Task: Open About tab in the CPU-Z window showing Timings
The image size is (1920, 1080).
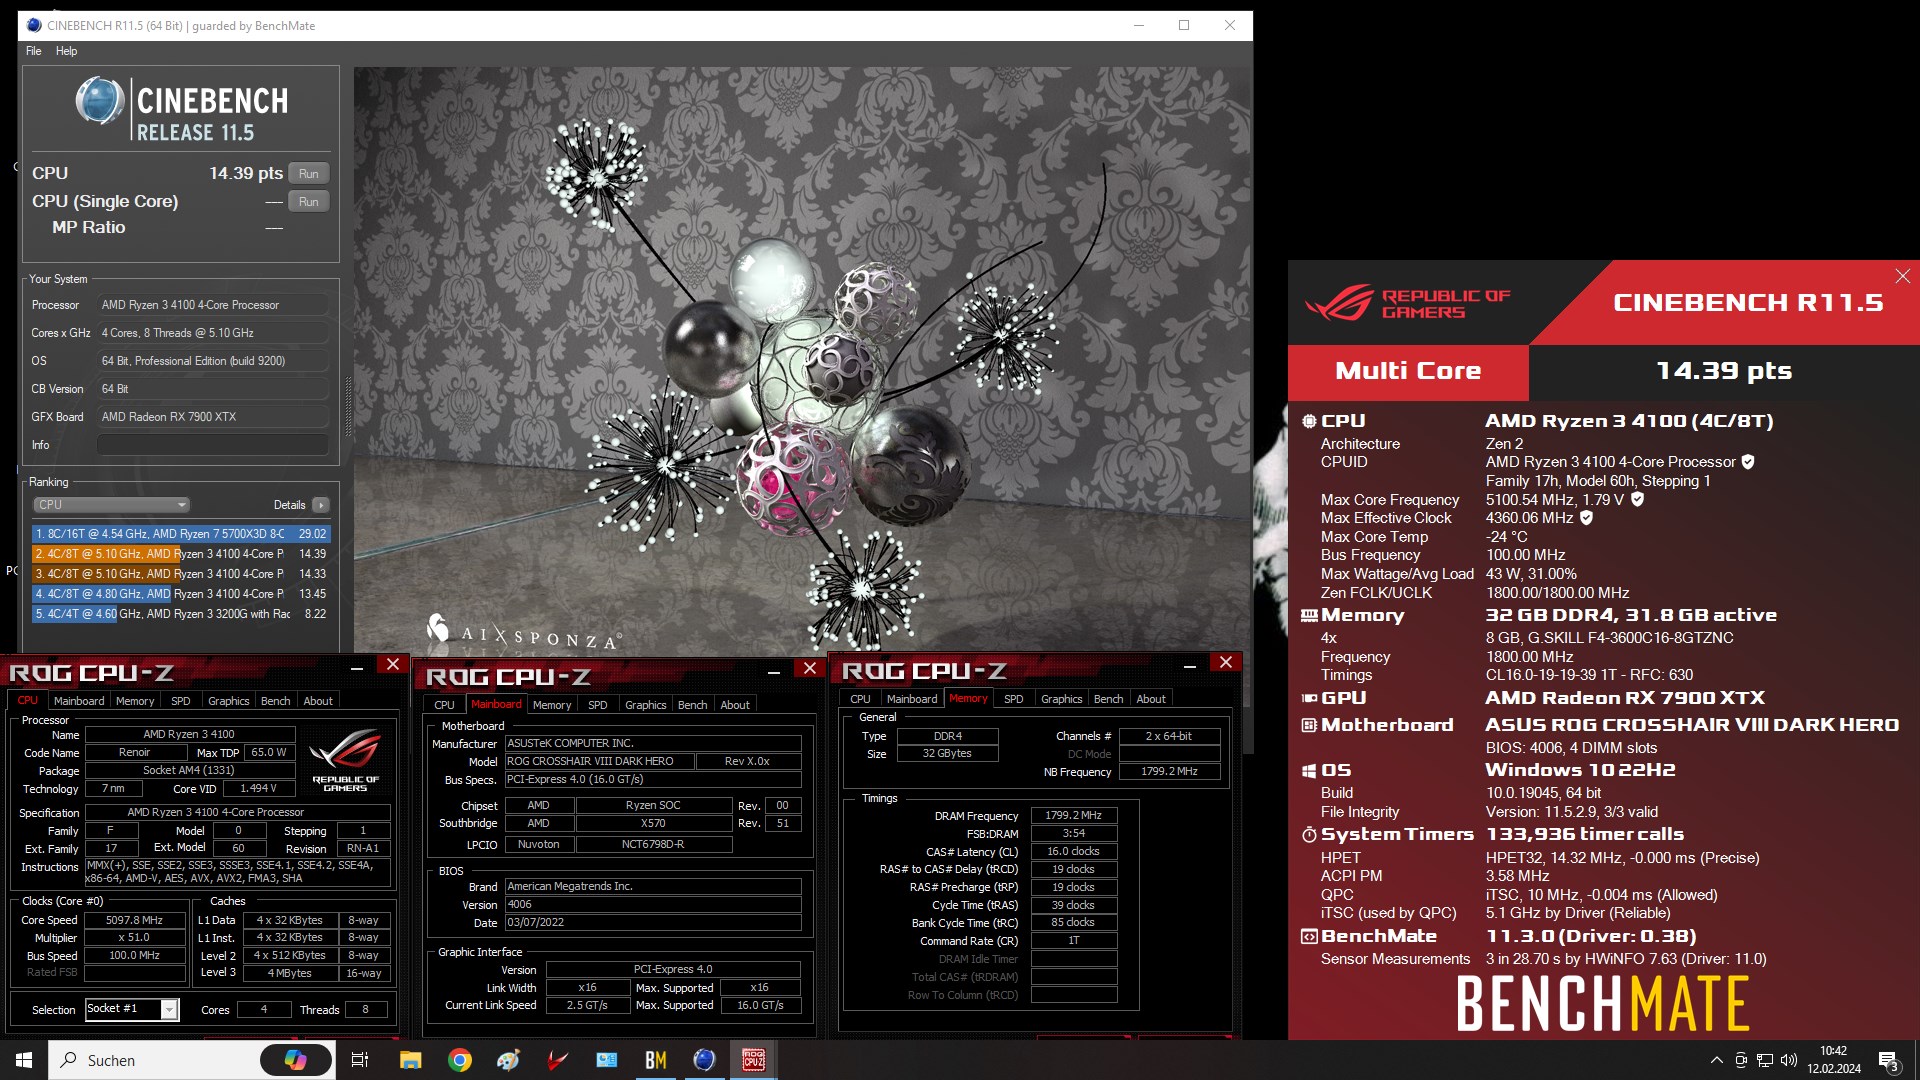Action: [x=1151, y=699]
